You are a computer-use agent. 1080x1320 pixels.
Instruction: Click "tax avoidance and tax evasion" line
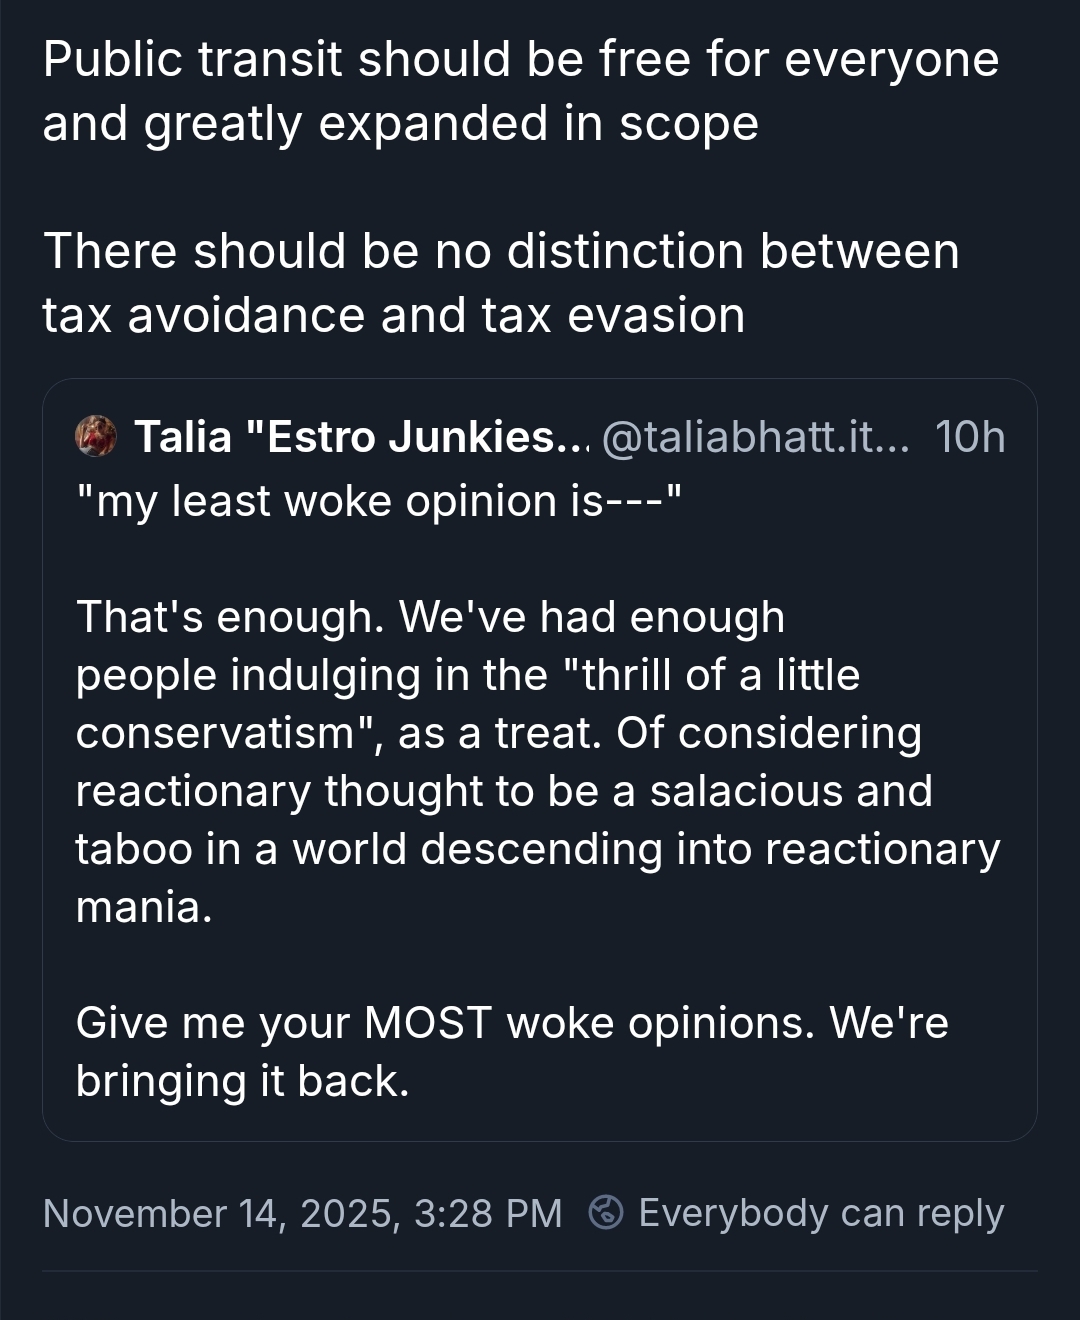tap(394, 315)
